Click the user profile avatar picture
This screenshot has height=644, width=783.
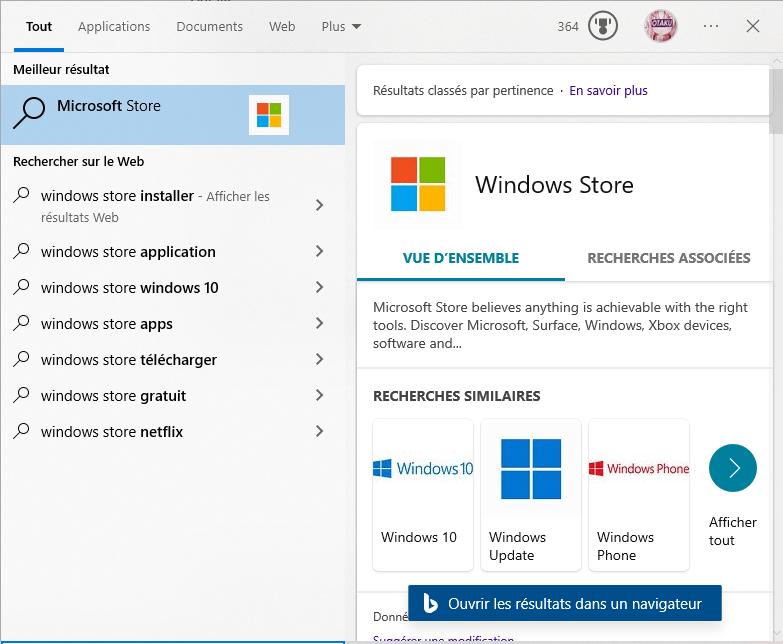(x=661, y=26)
